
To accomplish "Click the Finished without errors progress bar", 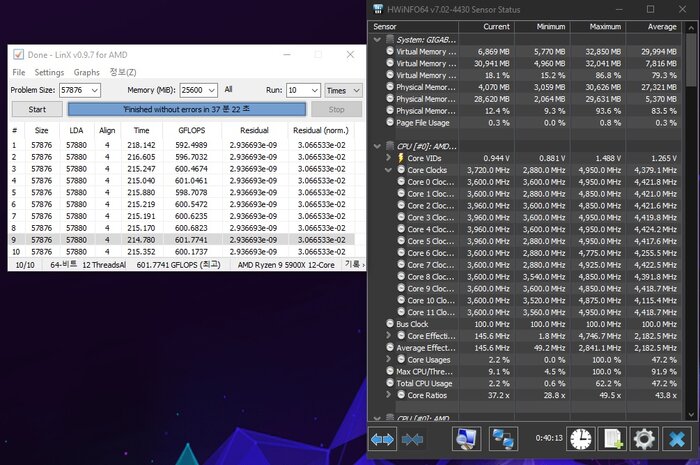I will point(187,109).
